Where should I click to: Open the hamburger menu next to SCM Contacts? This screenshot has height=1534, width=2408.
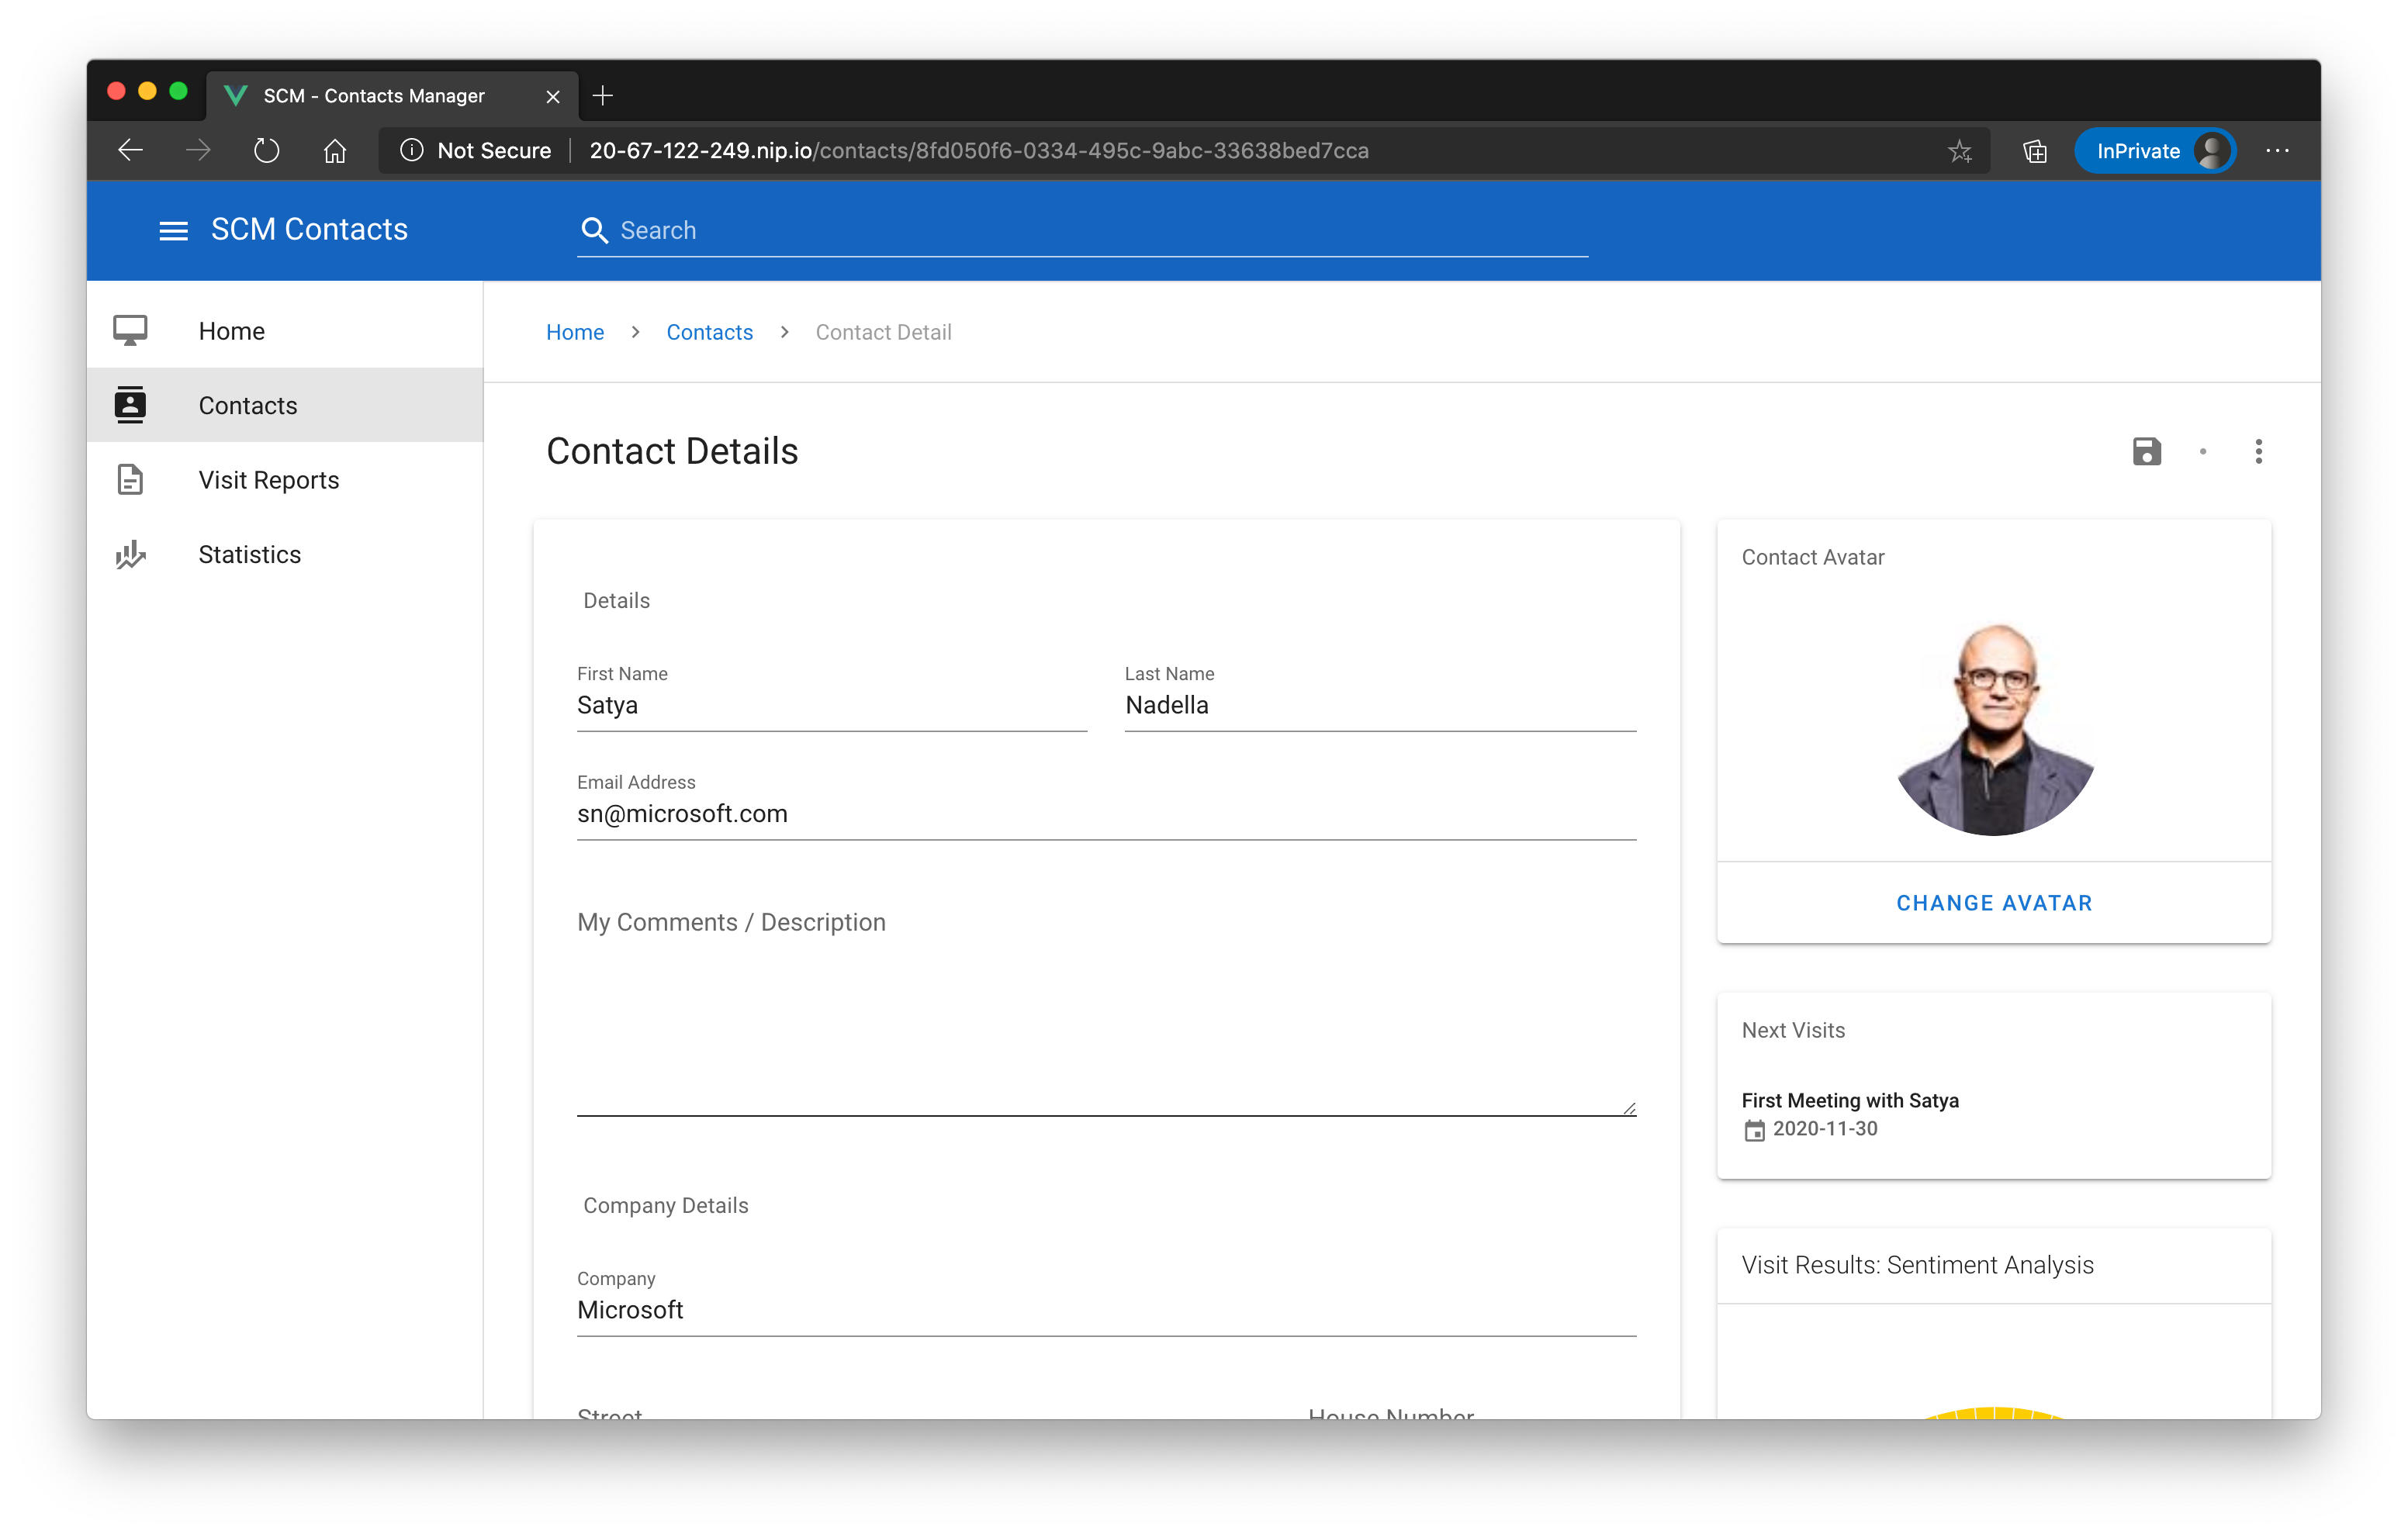coord(172,230)
